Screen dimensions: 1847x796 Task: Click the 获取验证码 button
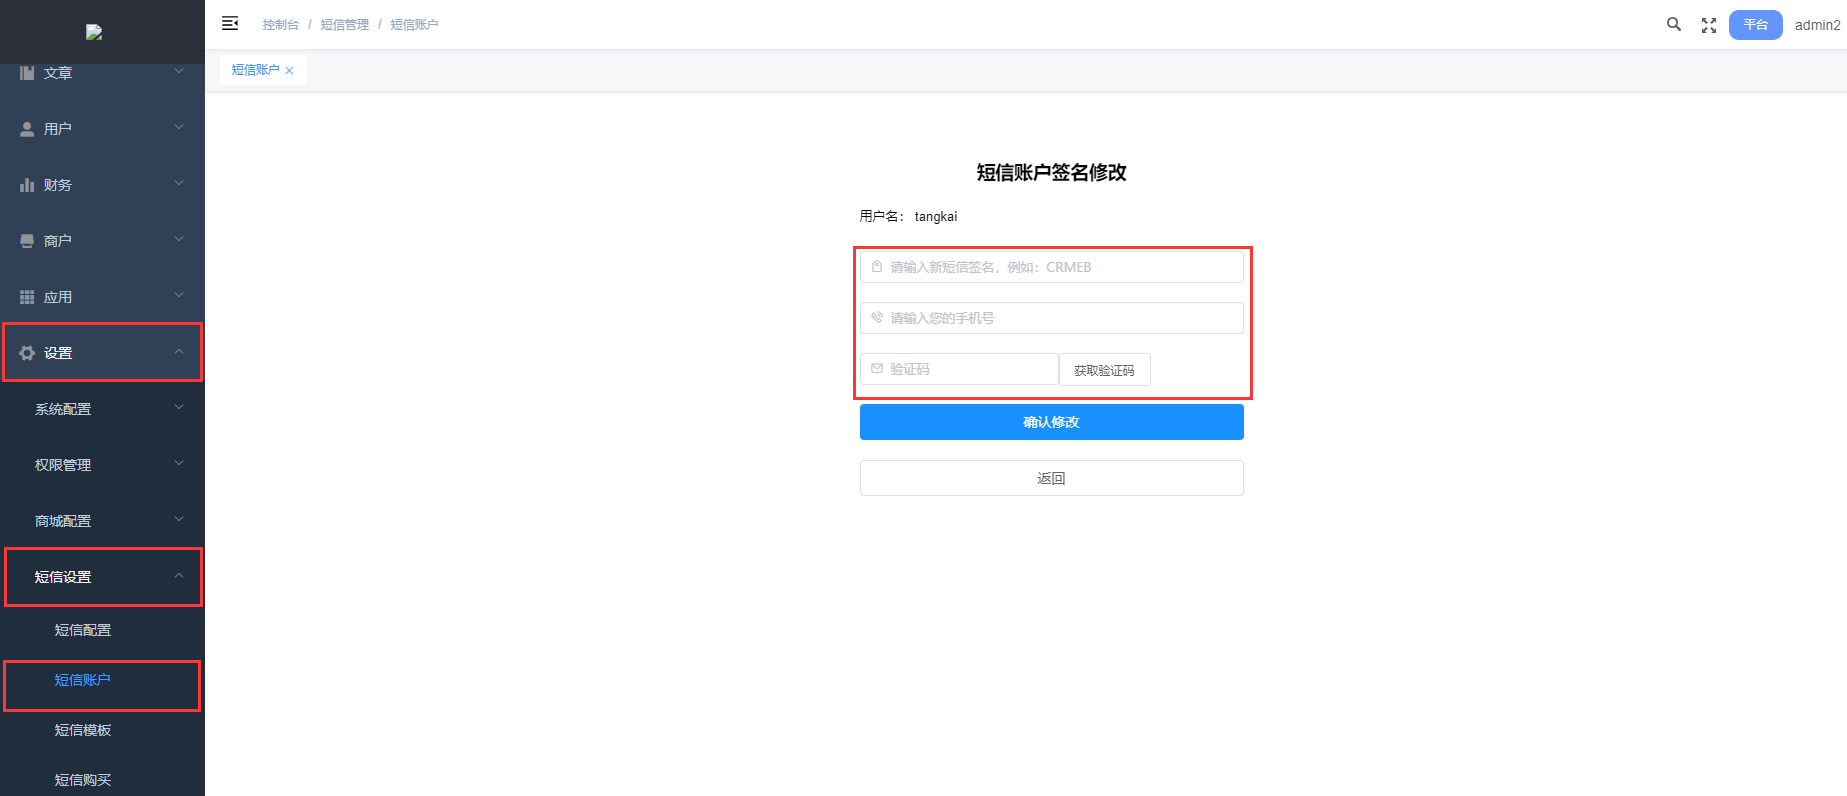(1104, 370)
